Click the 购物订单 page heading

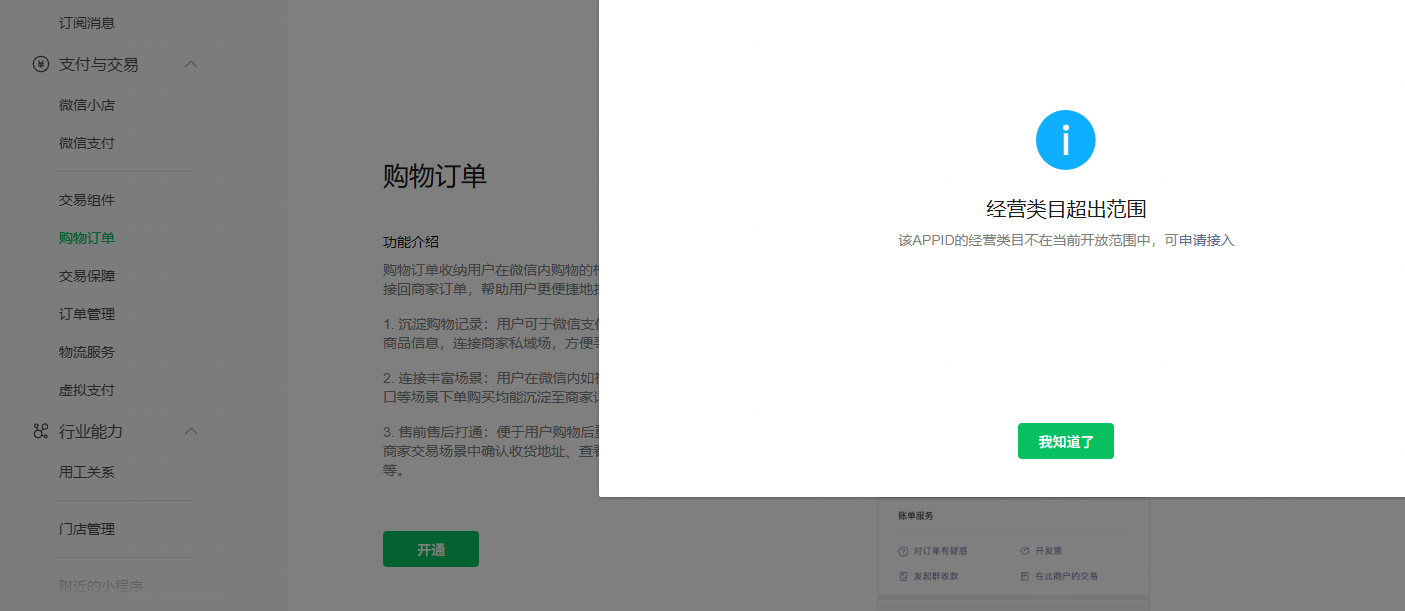435,176
